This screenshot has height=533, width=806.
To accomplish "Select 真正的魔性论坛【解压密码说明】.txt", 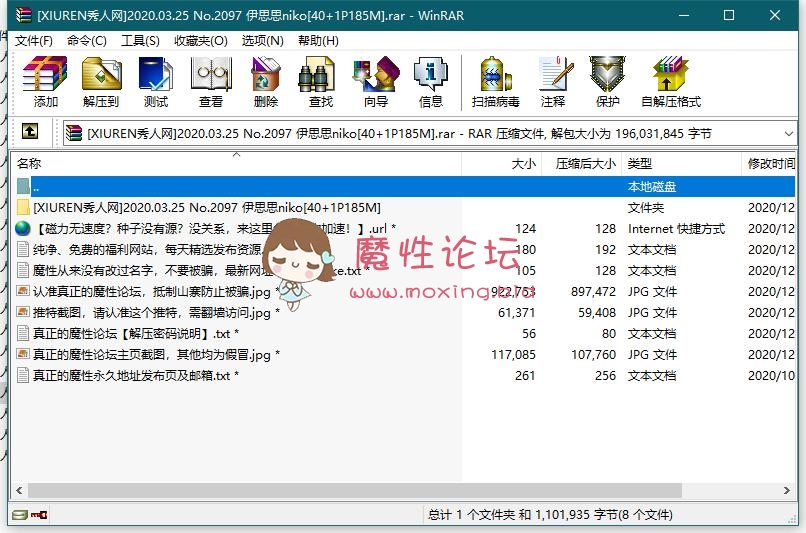I will tap(405, 334).
